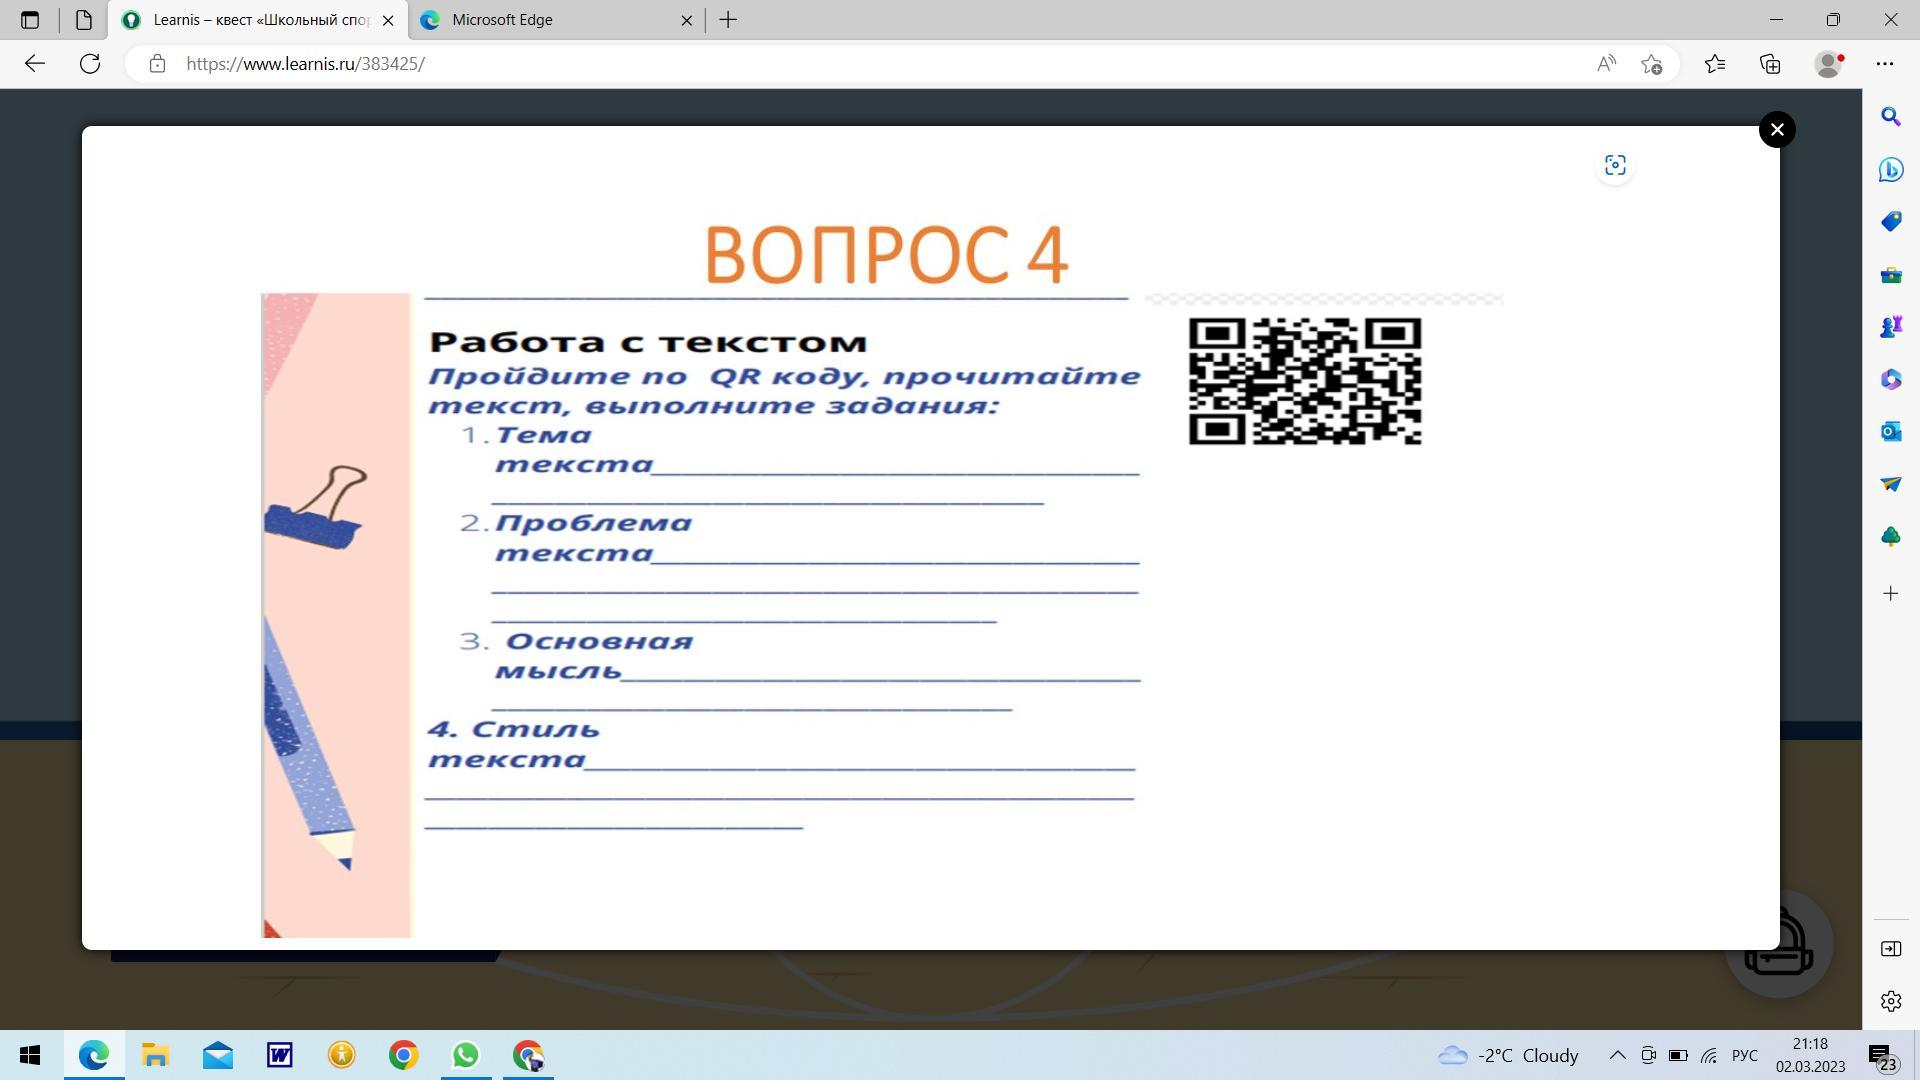The width and height of the screenshot is (1920, 1080).
Task: Open the tab actions menu button
Action: [x=30, y=20]
